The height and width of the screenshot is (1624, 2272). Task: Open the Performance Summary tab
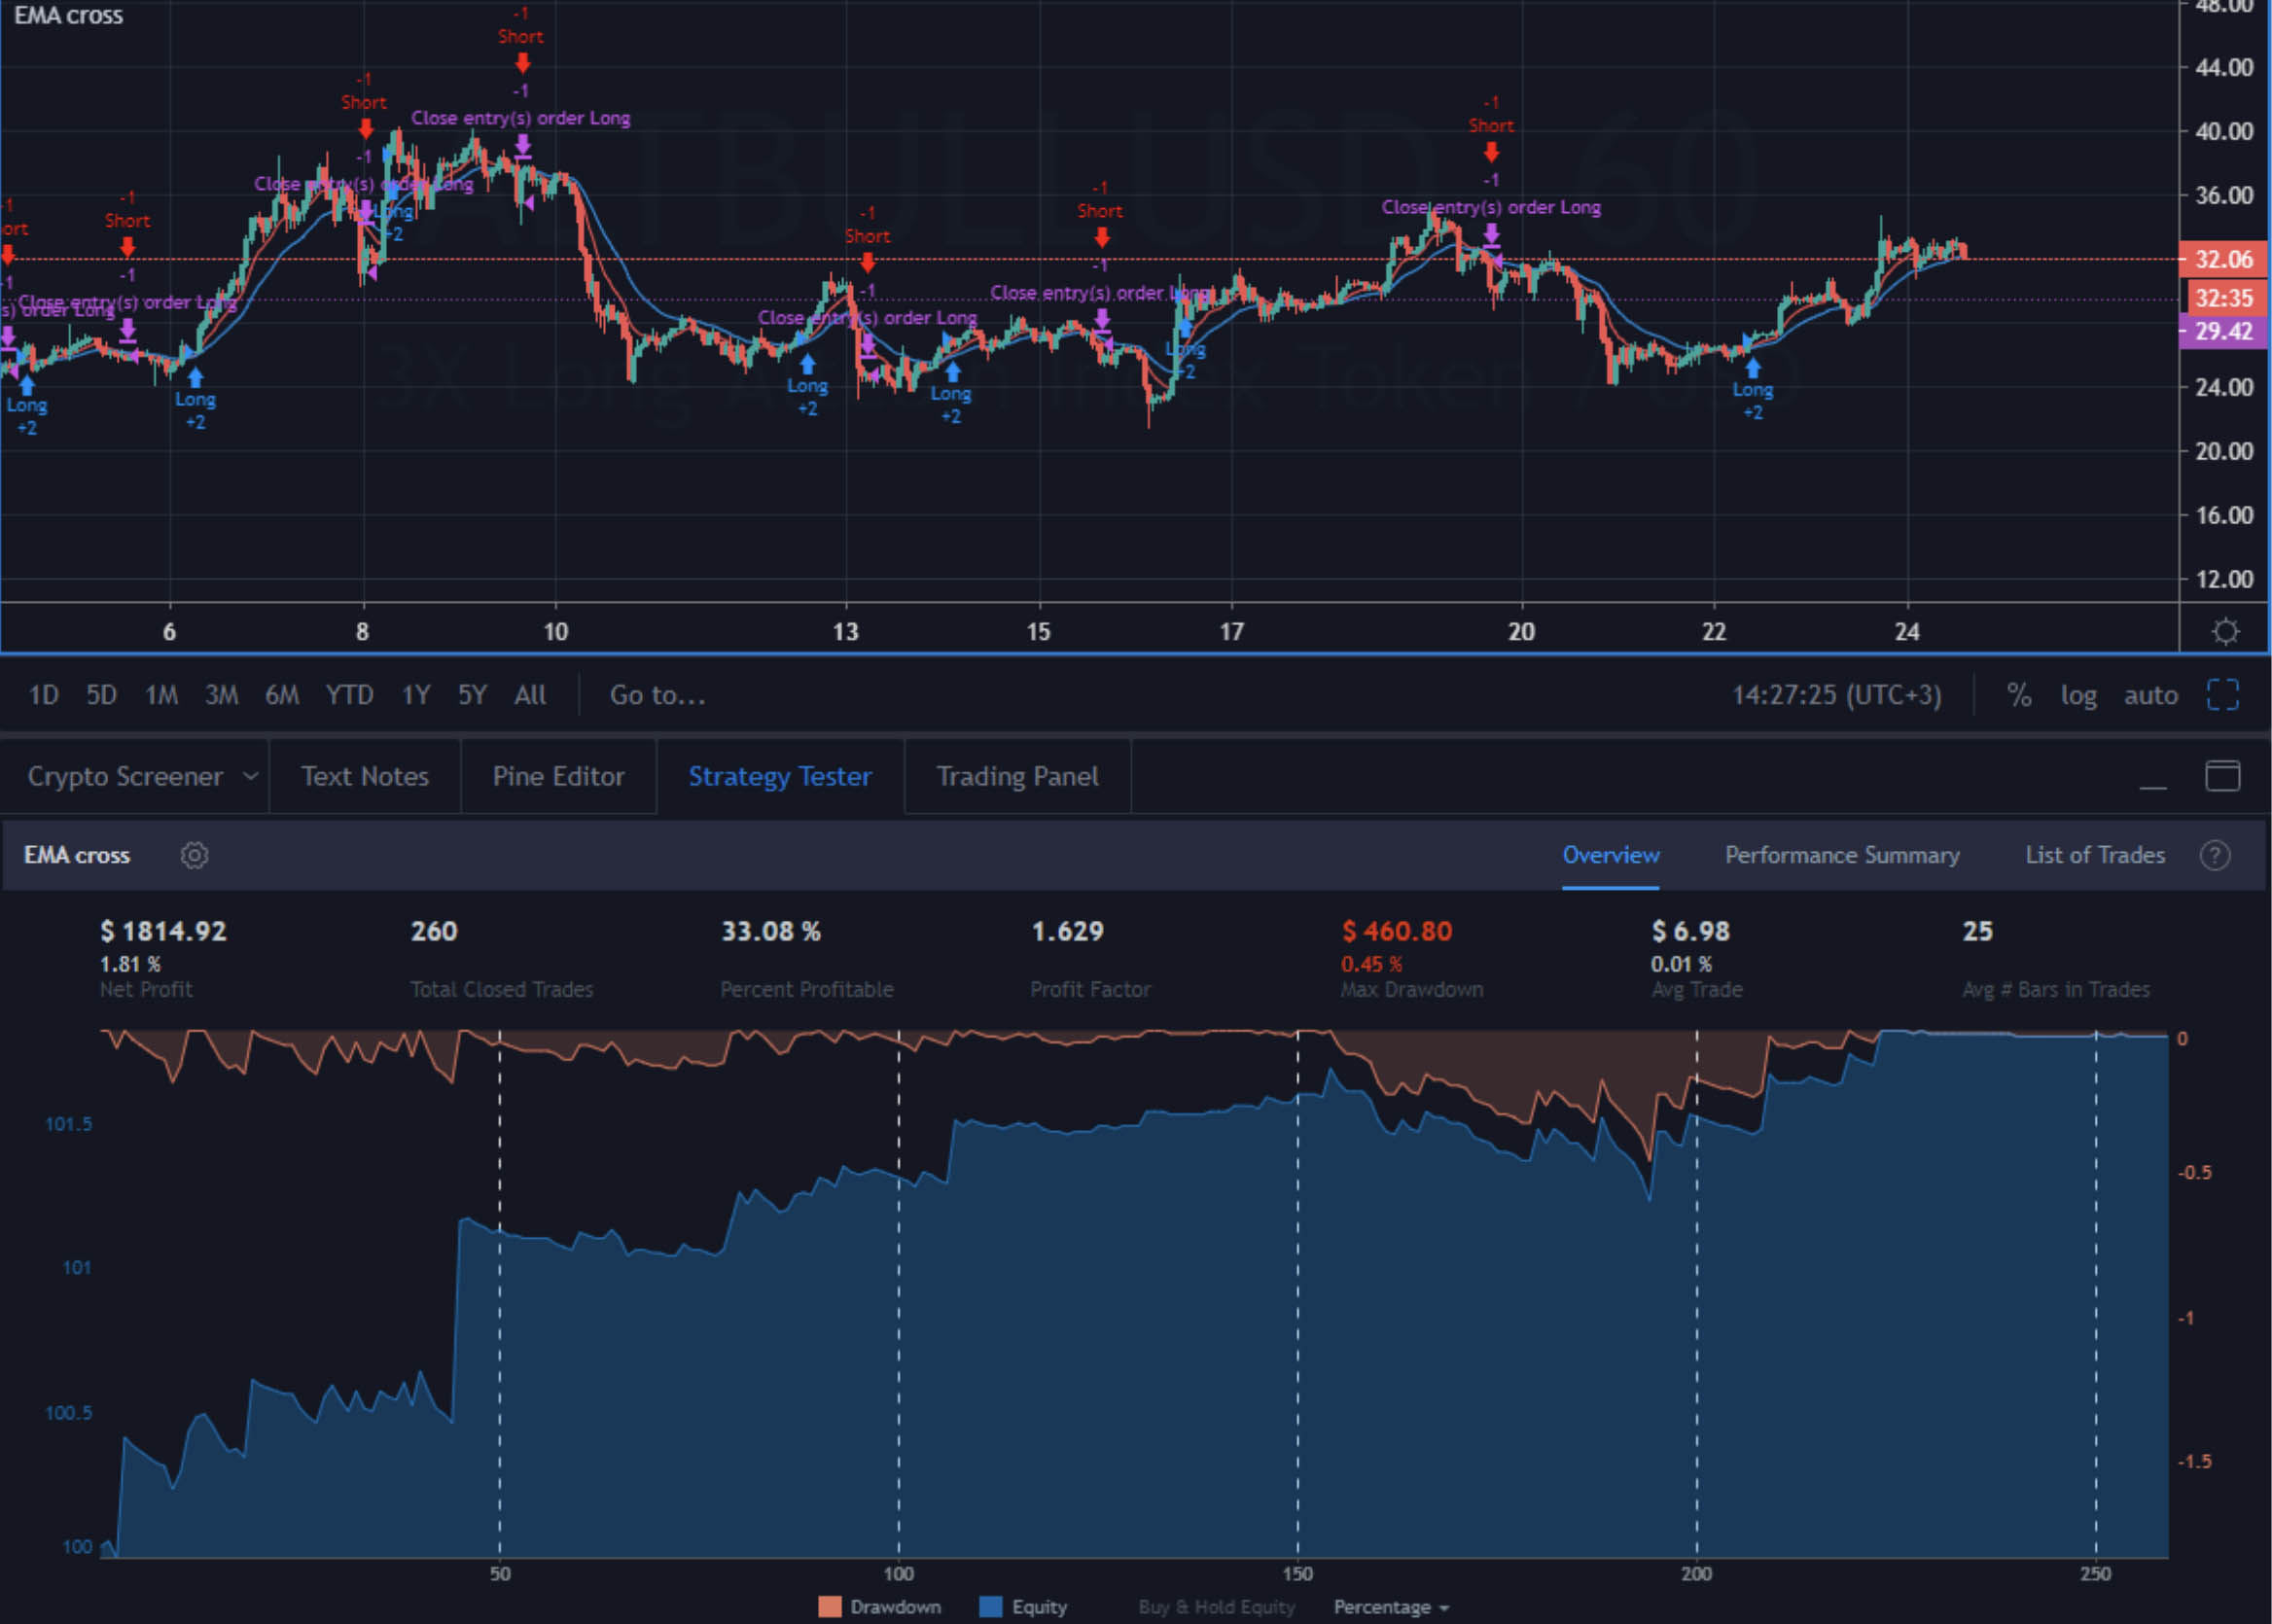click(1842, 855)
